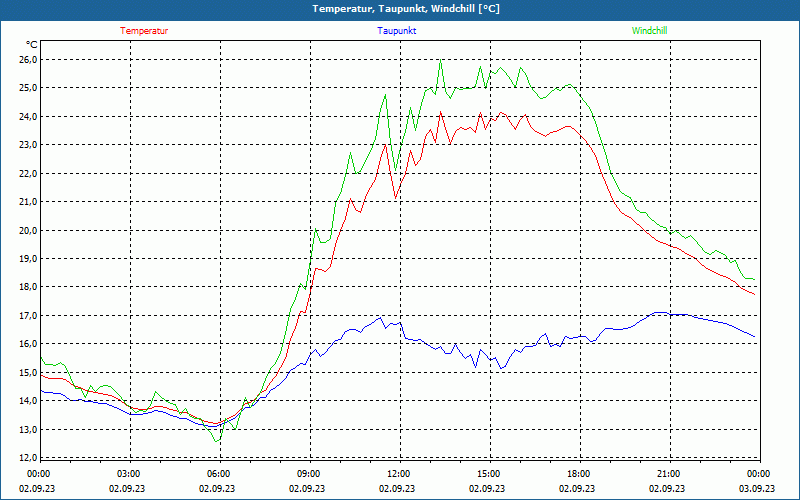Click the green Windchill legend label
800x500 pixels.
tap(649, 31)
